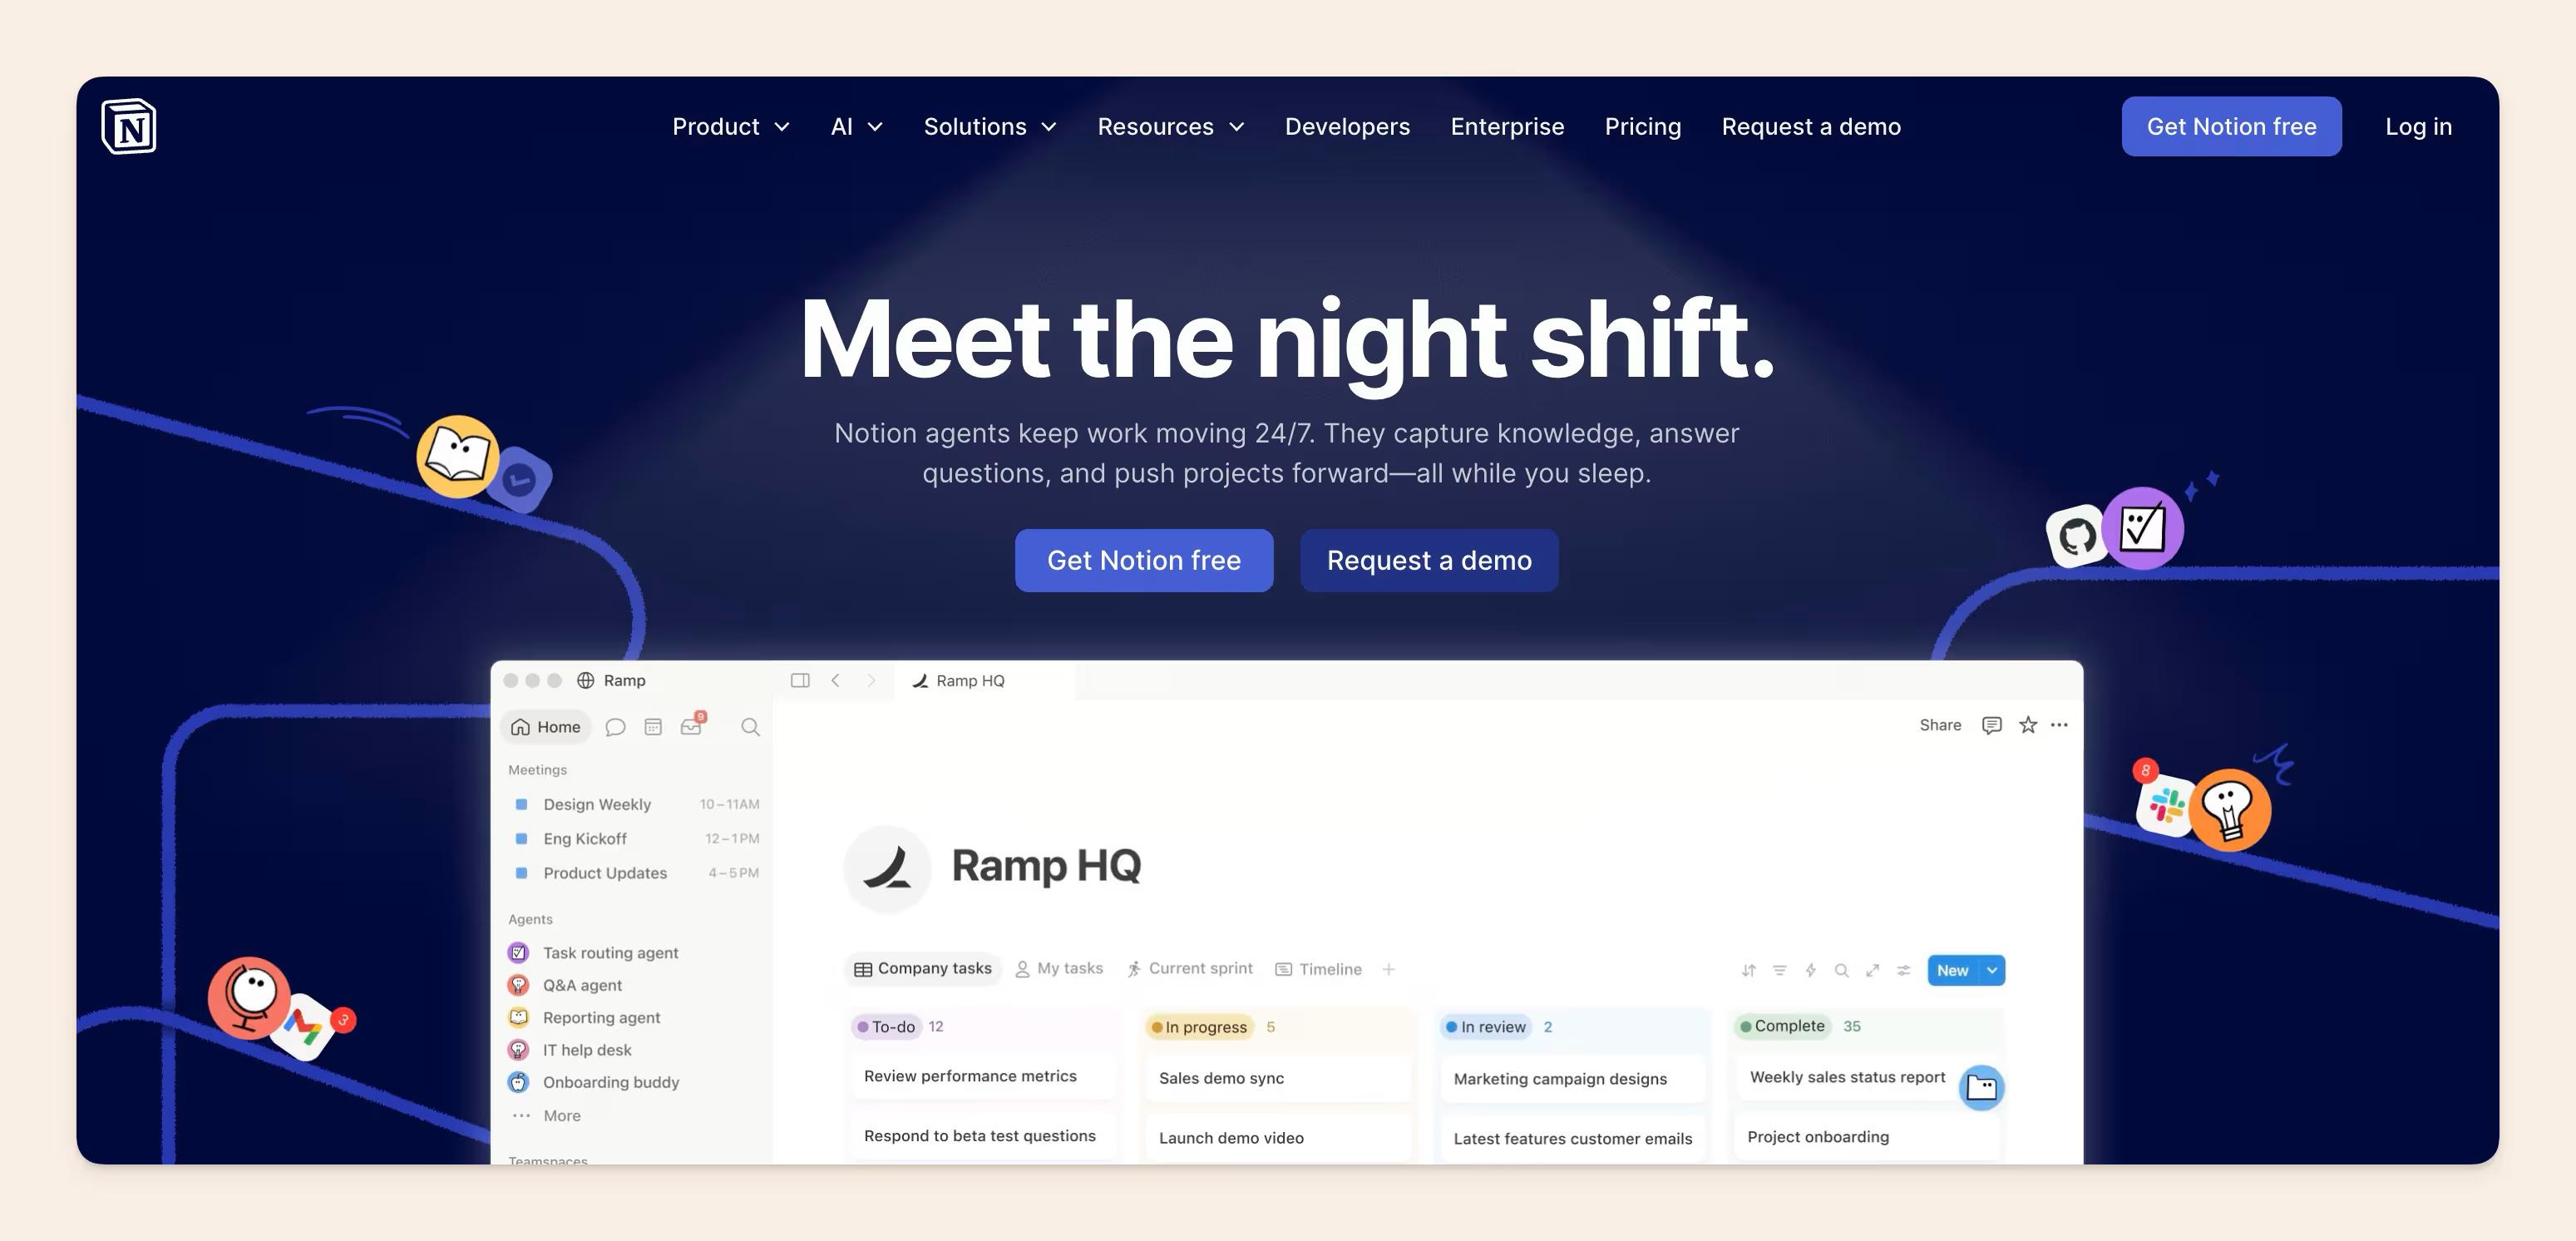Favorite the page with star icon
Screen dimensions: 2576x1241
coord(2027,725)
